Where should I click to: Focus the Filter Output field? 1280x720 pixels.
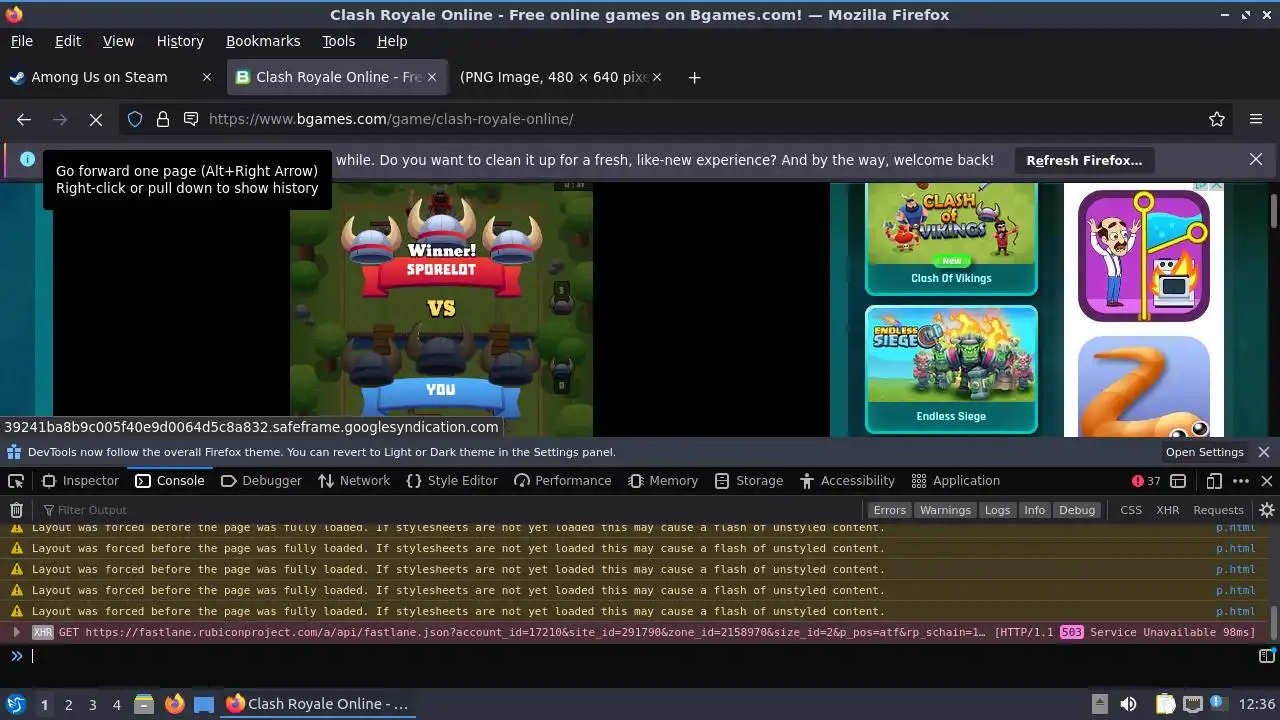point(450,510)
